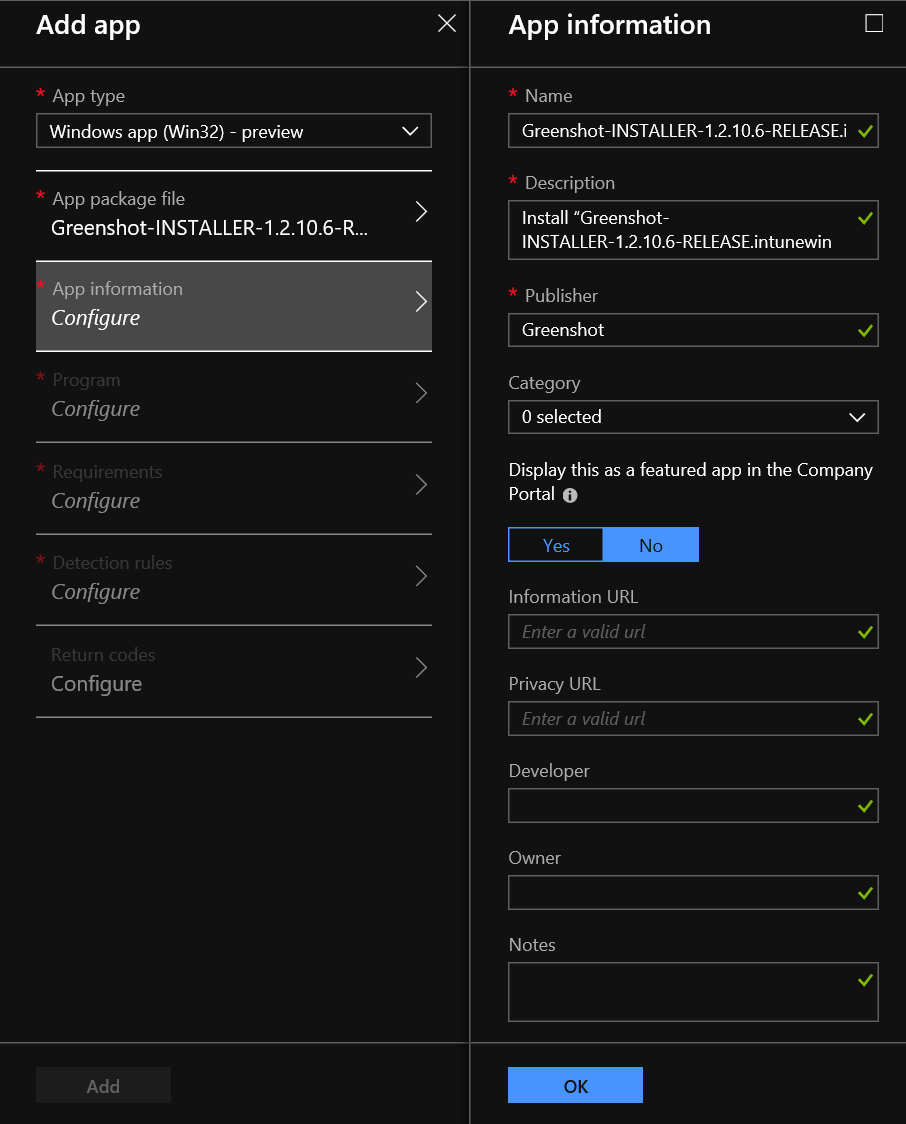906x1124 pixels.
Task: Click the Privacy URL field
Action: pos(693,719)
